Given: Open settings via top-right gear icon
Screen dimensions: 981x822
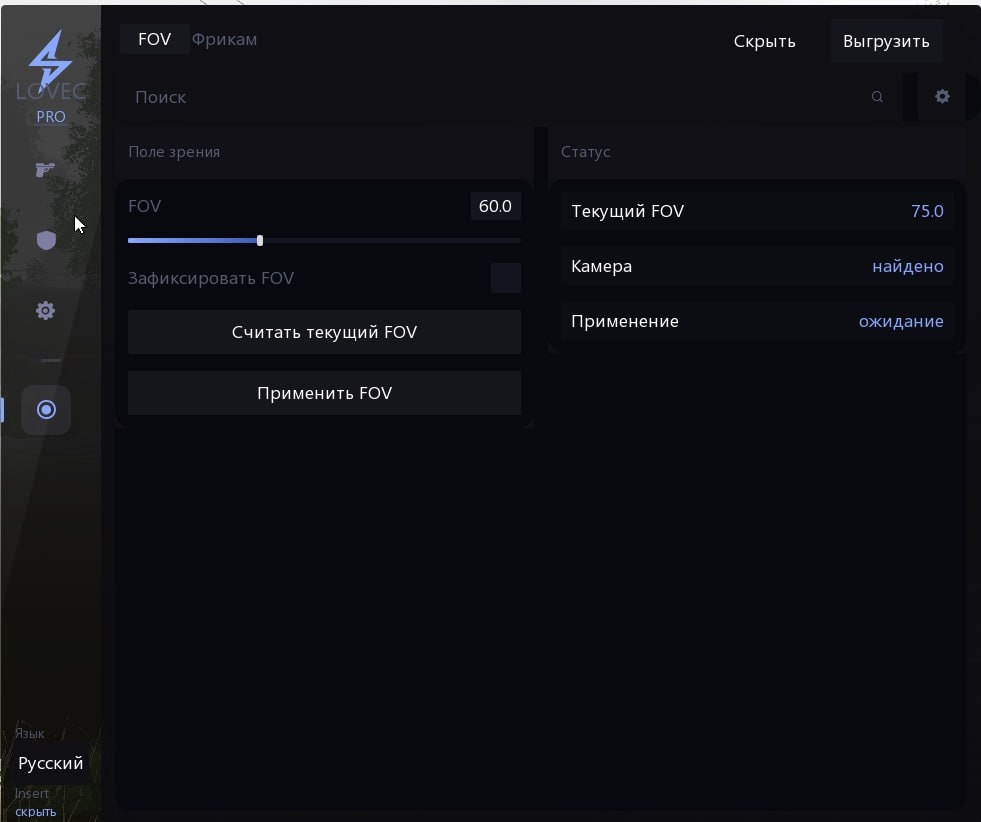Looking at the screenshot, I should tap(942, 97).
